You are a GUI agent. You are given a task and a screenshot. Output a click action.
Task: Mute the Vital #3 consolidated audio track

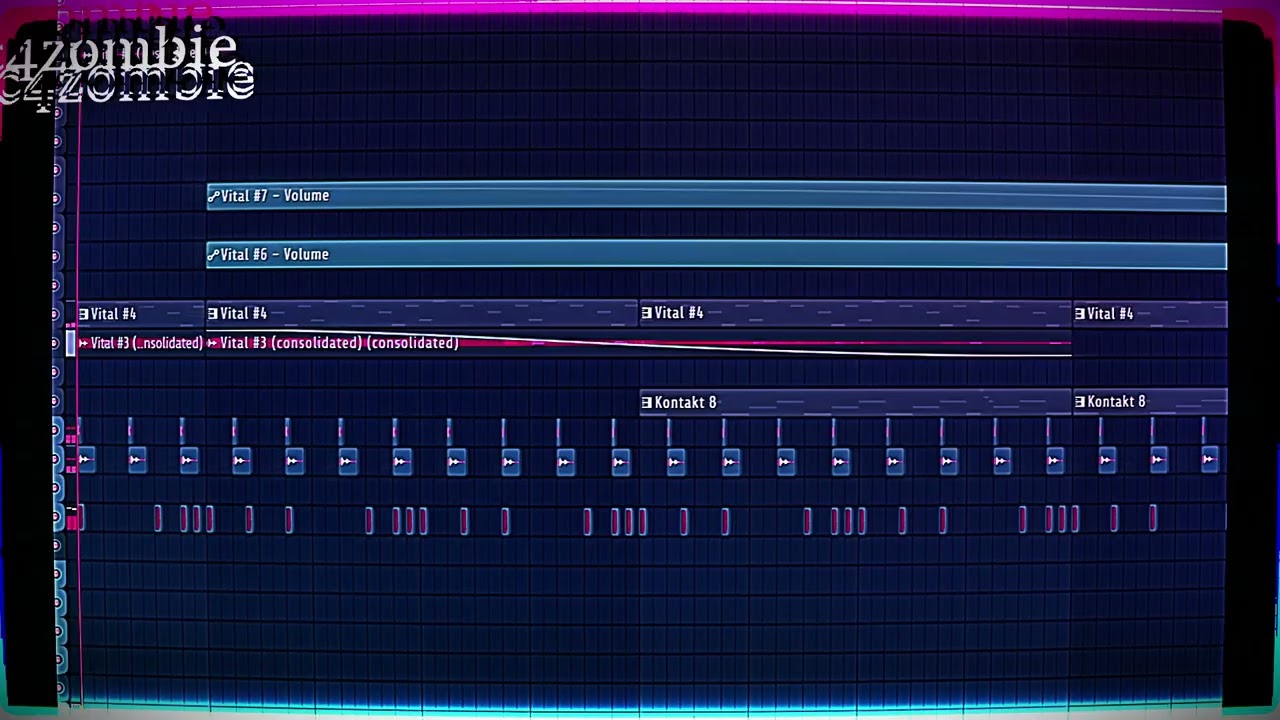tap(56, 343)
